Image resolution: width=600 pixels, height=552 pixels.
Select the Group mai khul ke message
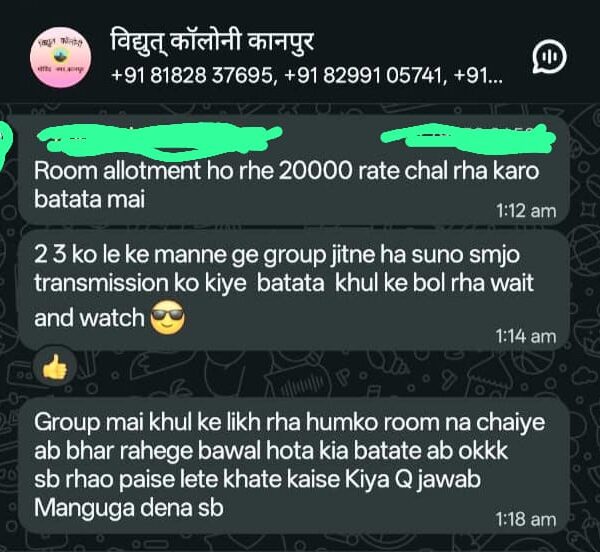[293, 465]
